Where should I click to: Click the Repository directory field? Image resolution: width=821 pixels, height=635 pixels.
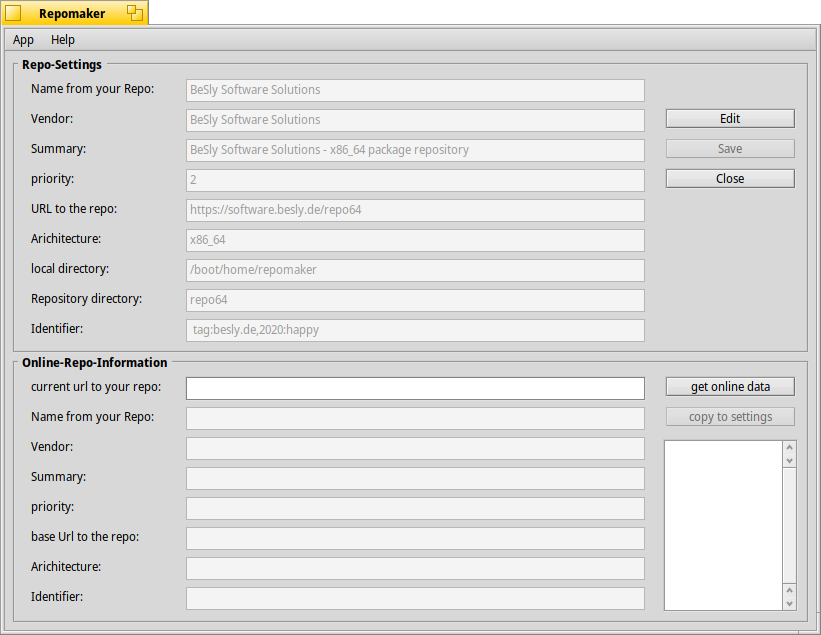pyautogui.click(x=415, y=300)
